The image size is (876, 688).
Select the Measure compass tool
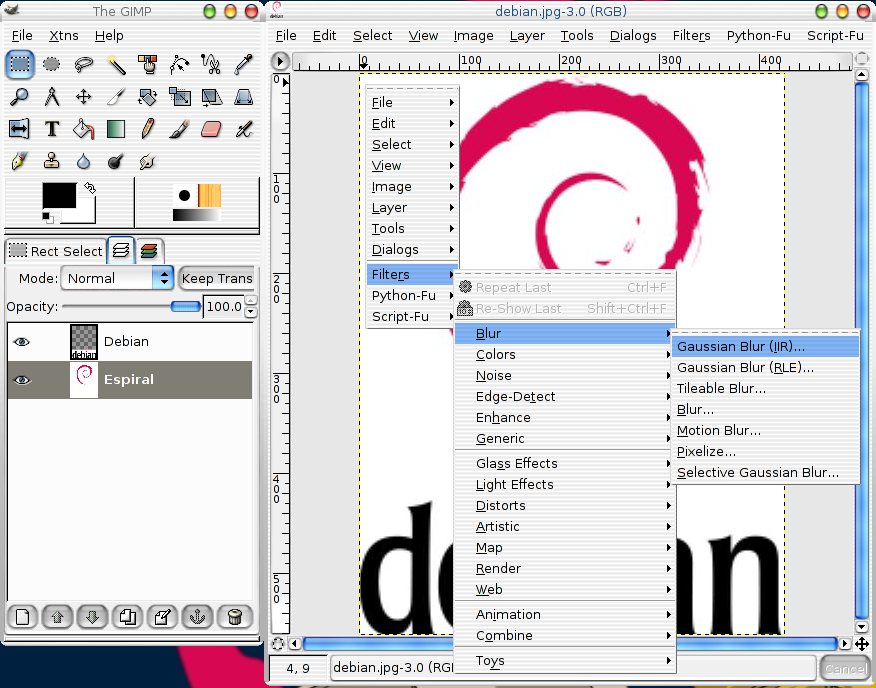[51, 97]
